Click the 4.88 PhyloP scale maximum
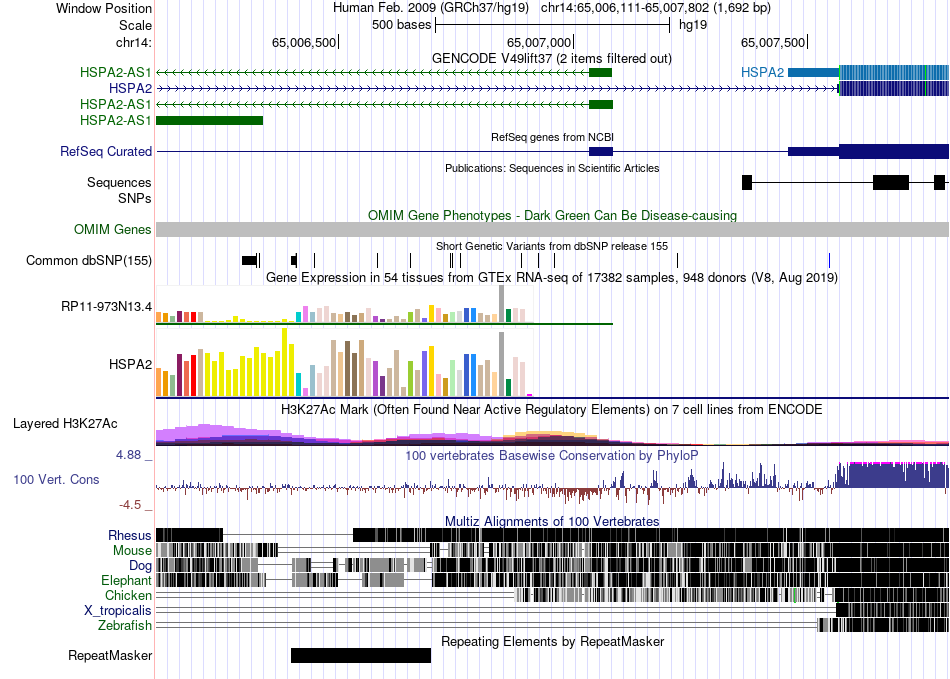950x679 pixels. (x=128, y=455)
